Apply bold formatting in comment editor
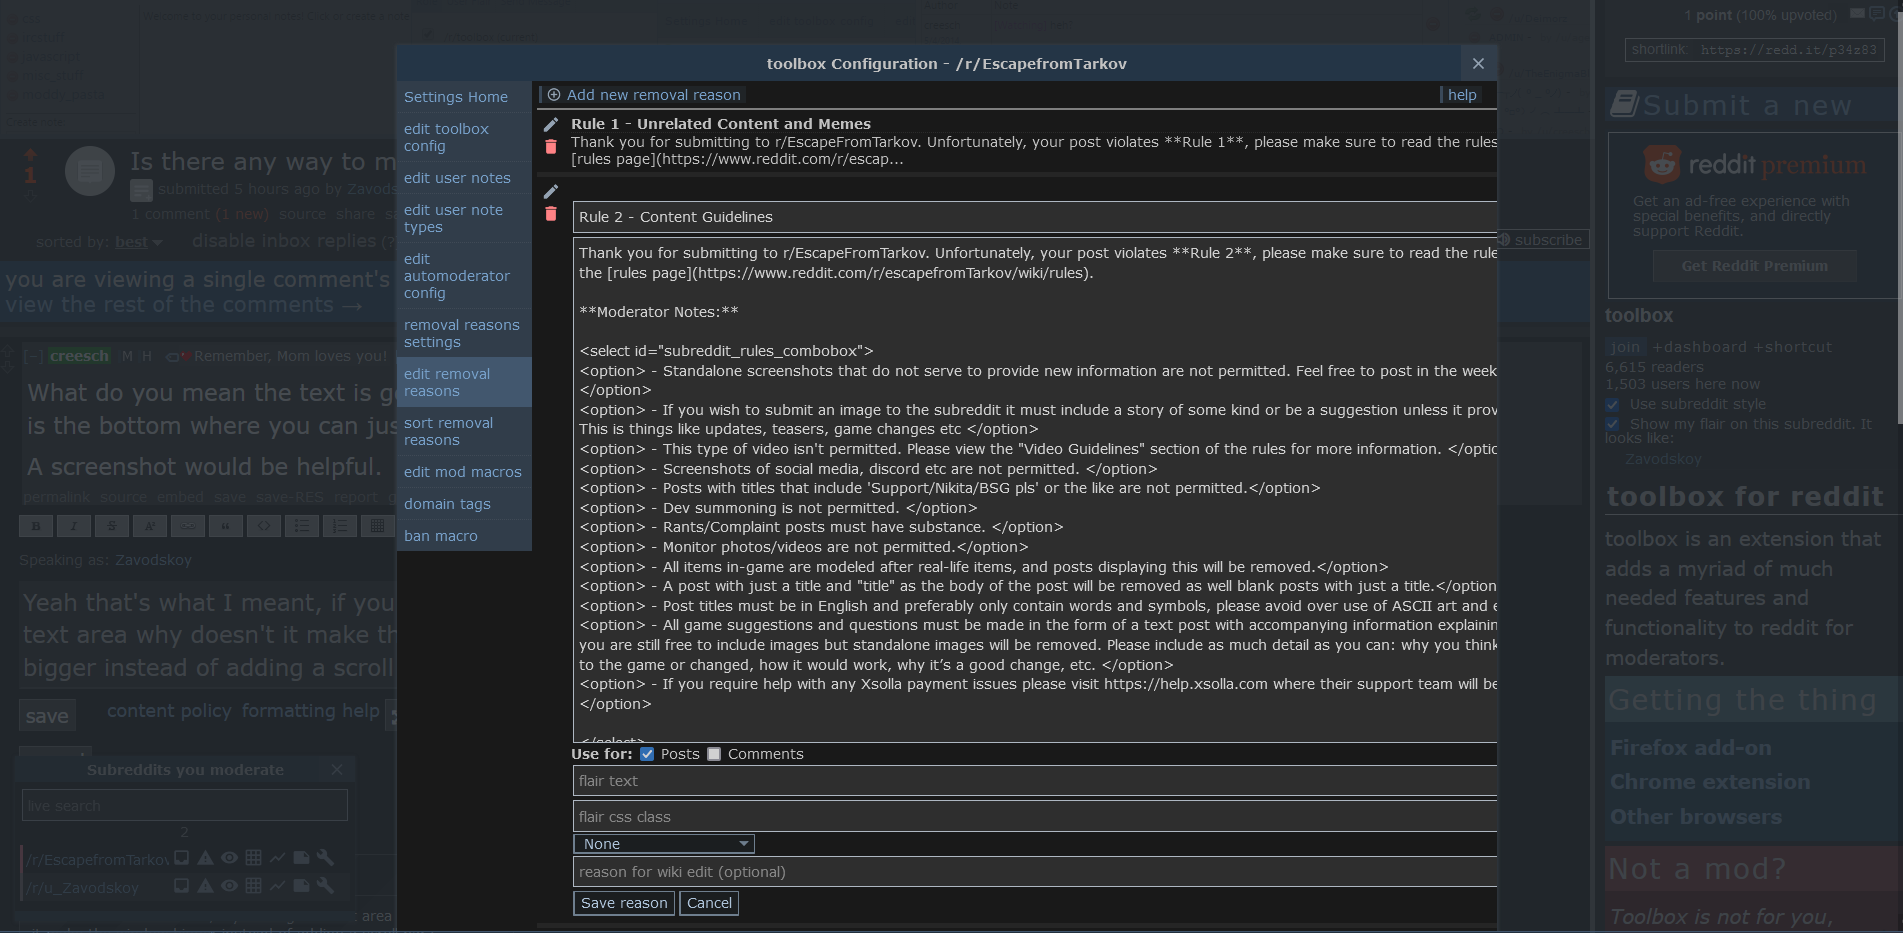 coord(36,526)
